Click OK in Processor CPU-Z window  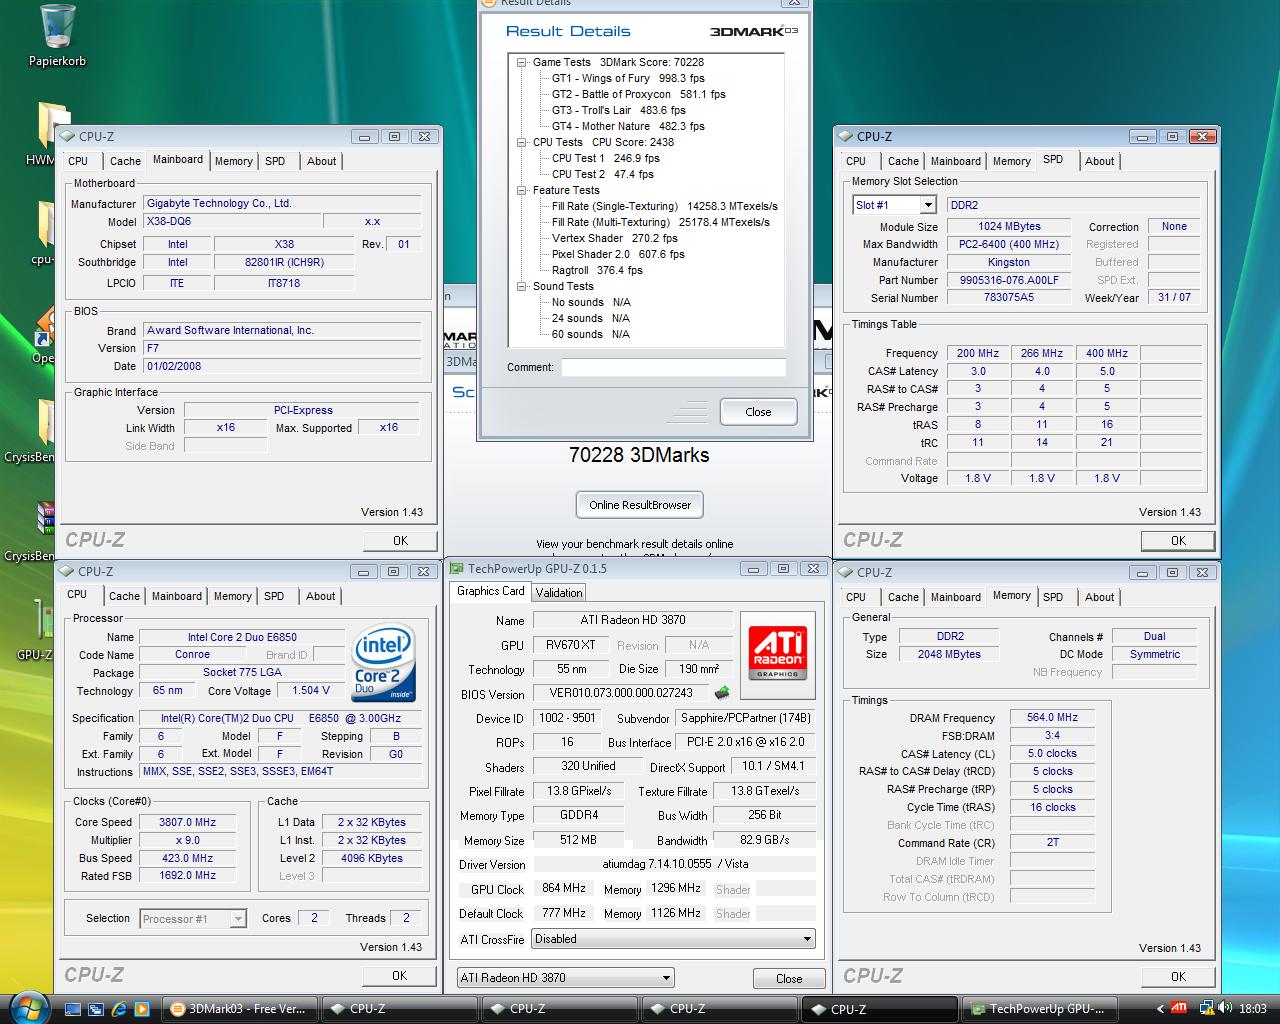[x=399, y=975]
